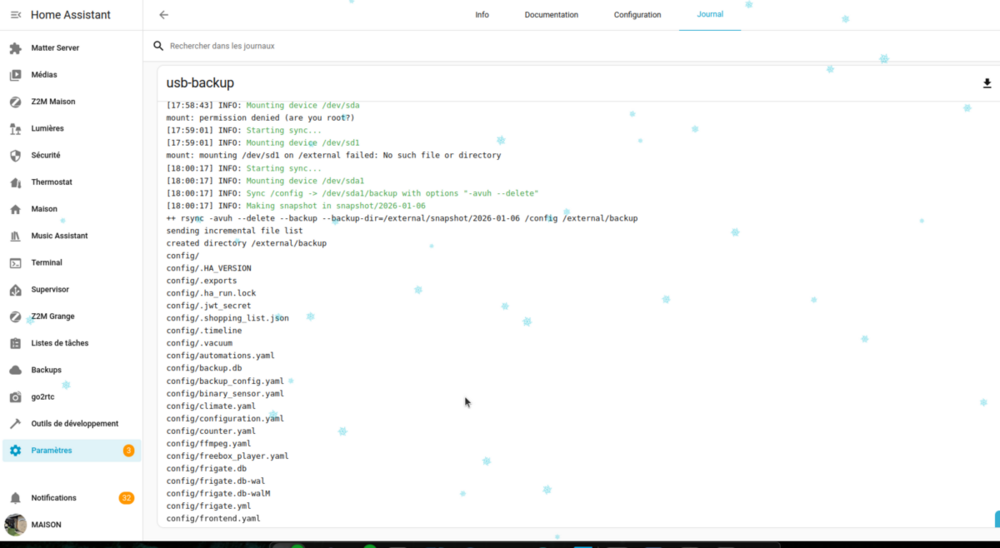Viewport: 1000px width, 548px height.
Task: Open the Configuration tab
Action: tap(637, 15)
